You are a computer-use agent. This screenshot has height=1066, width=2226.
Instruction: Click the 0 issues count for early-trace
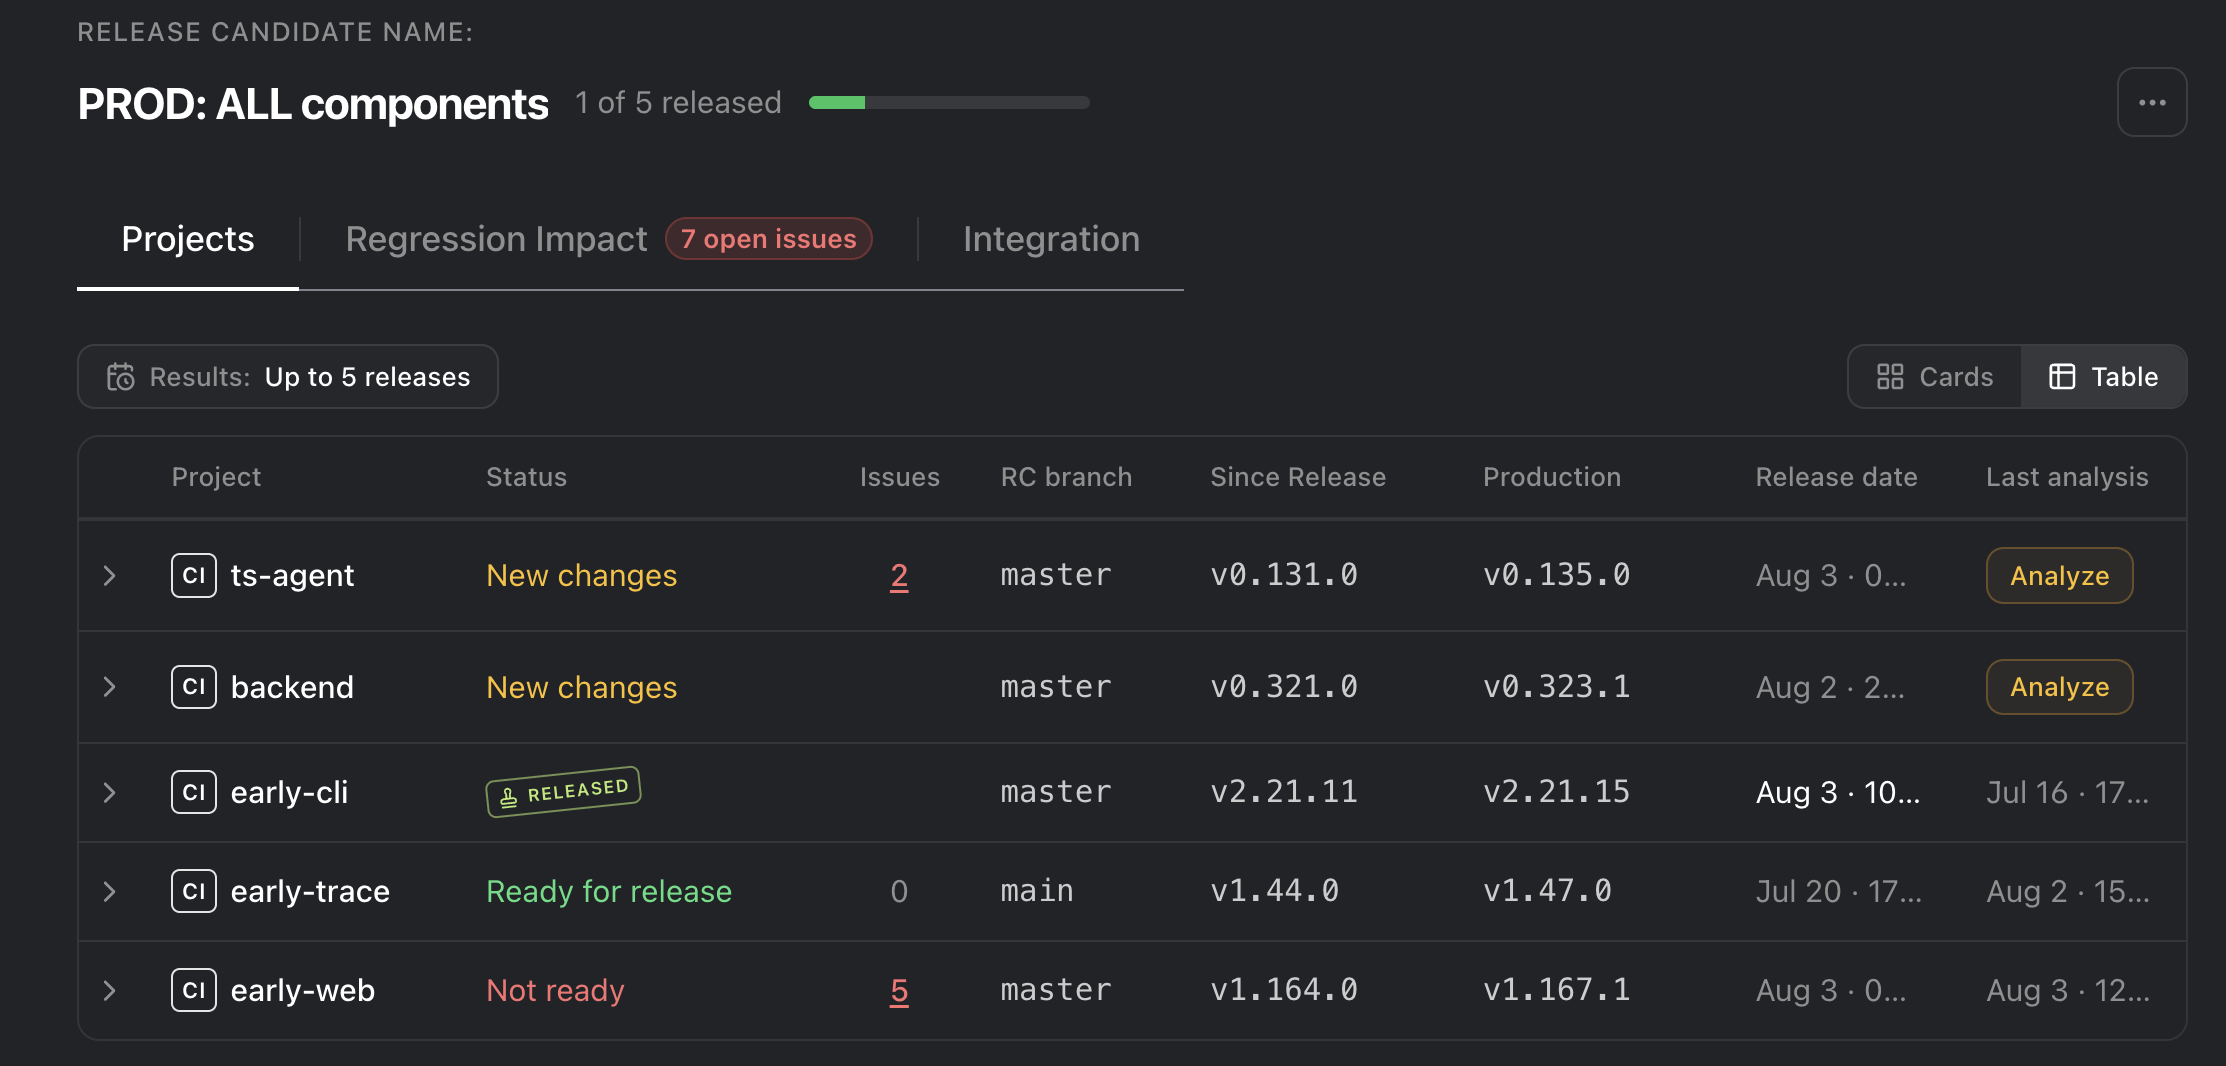(x=899, y=891)
